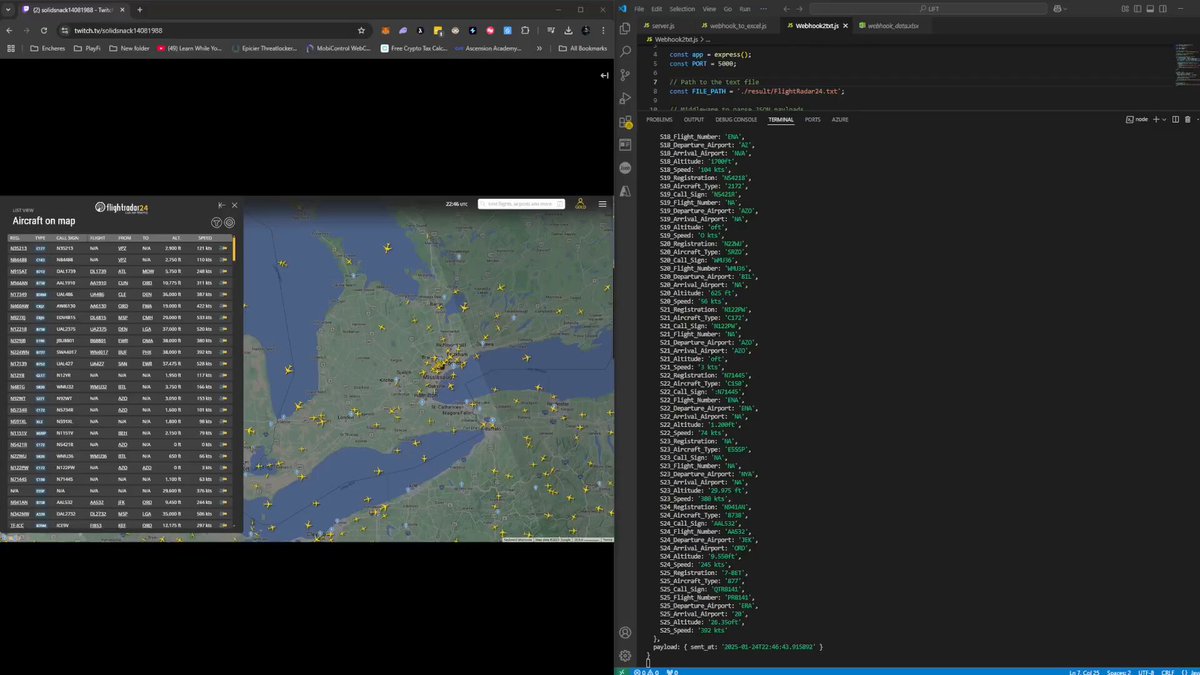Open the new terminal launch profile dropdown
Image resolution: width=1200 pixels, height=675 pixels.
tap(1165, 119)
